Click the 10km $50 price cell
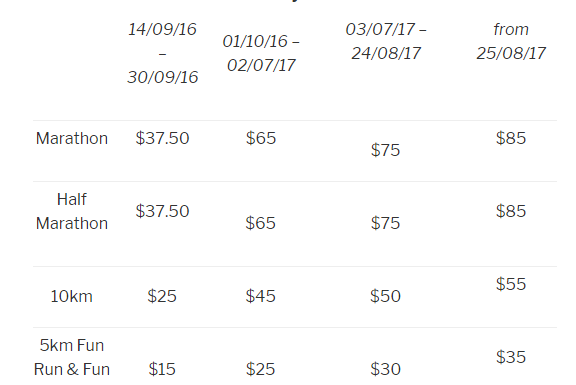This screenshot has height=385, width=576. [385, 296]
